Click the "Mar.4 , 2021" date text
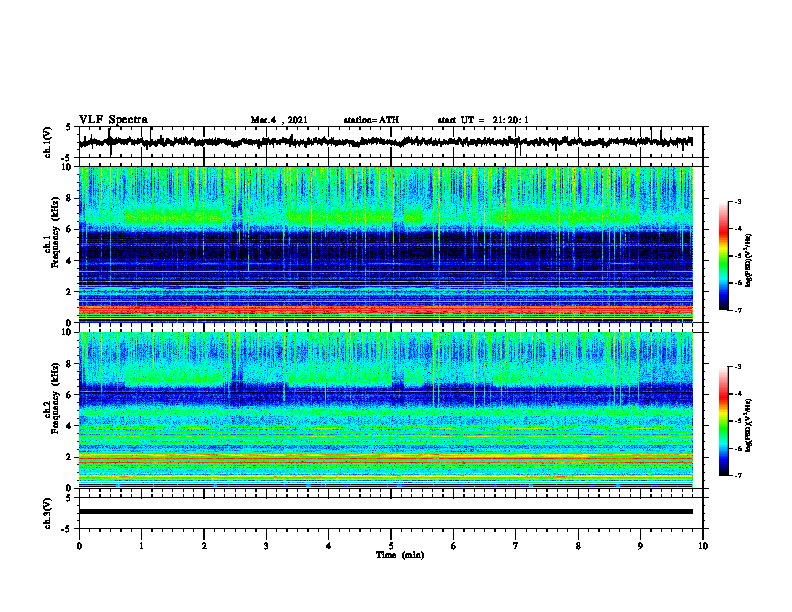Screen dimensions: 792x612 point(279,120)
